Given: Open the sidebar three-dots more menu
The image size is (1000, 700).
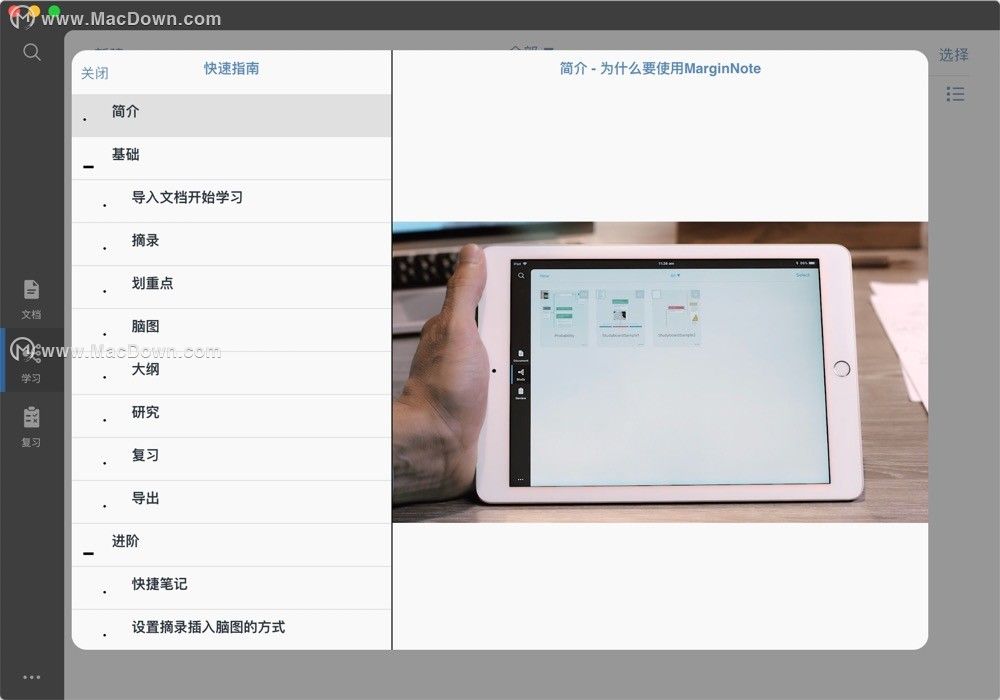Looking at the screenshot, I should tap(31, 677).
